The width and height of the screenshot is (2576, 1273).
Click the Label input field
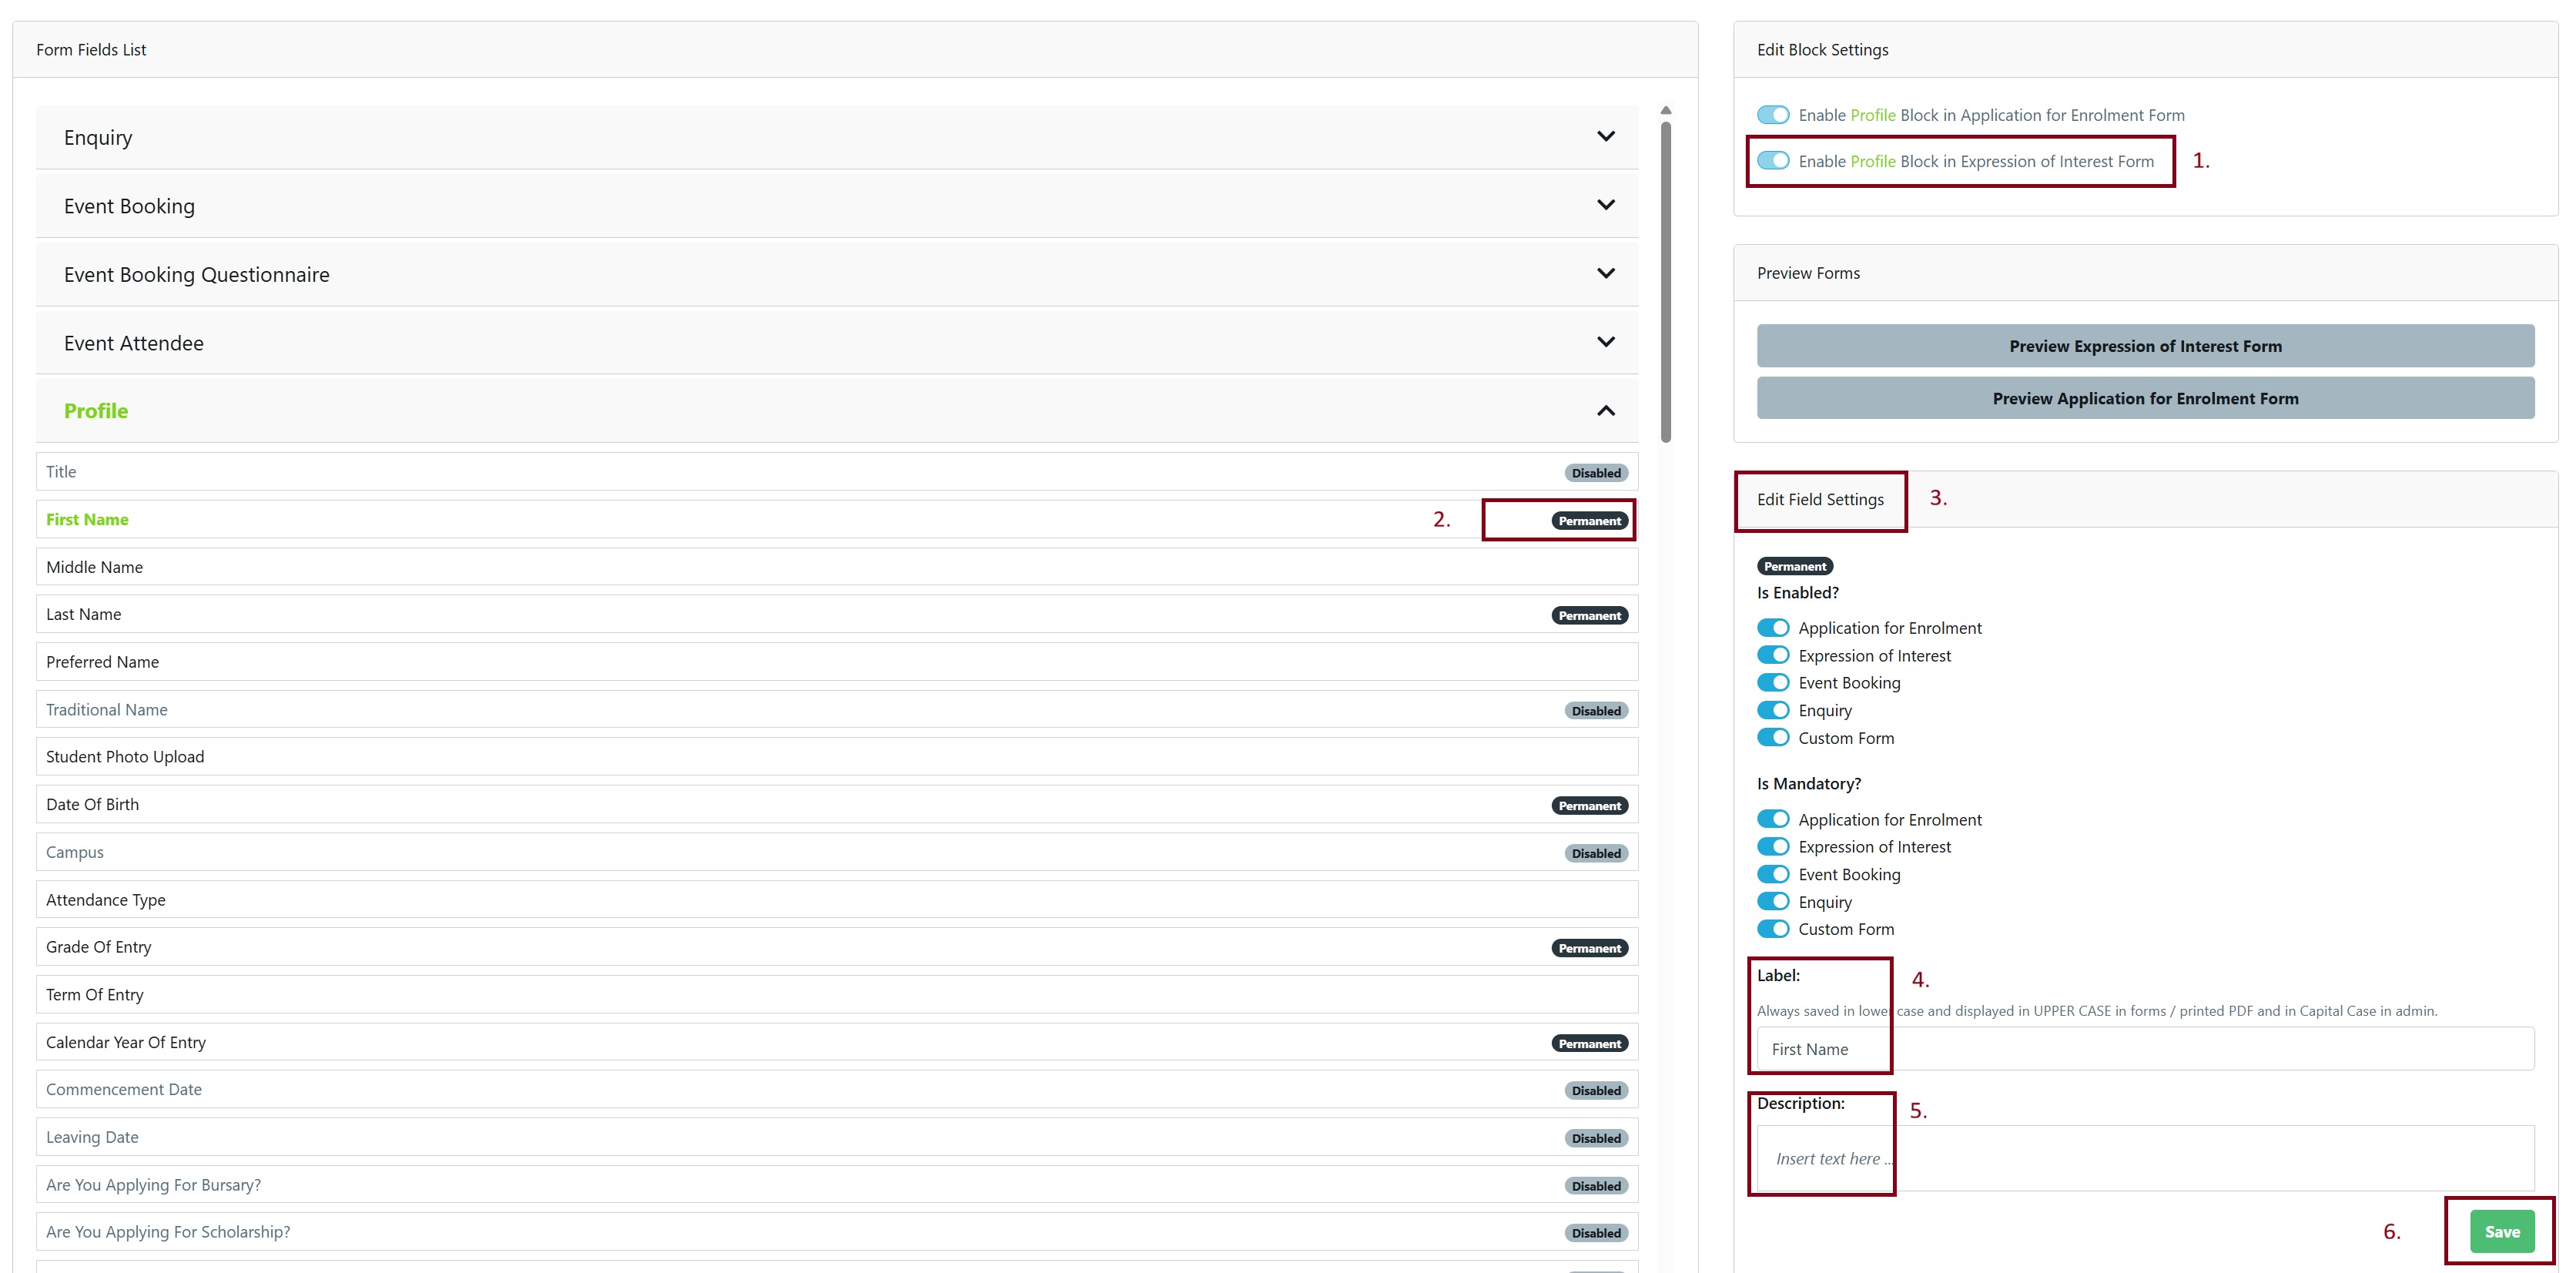[2144, 1049]
